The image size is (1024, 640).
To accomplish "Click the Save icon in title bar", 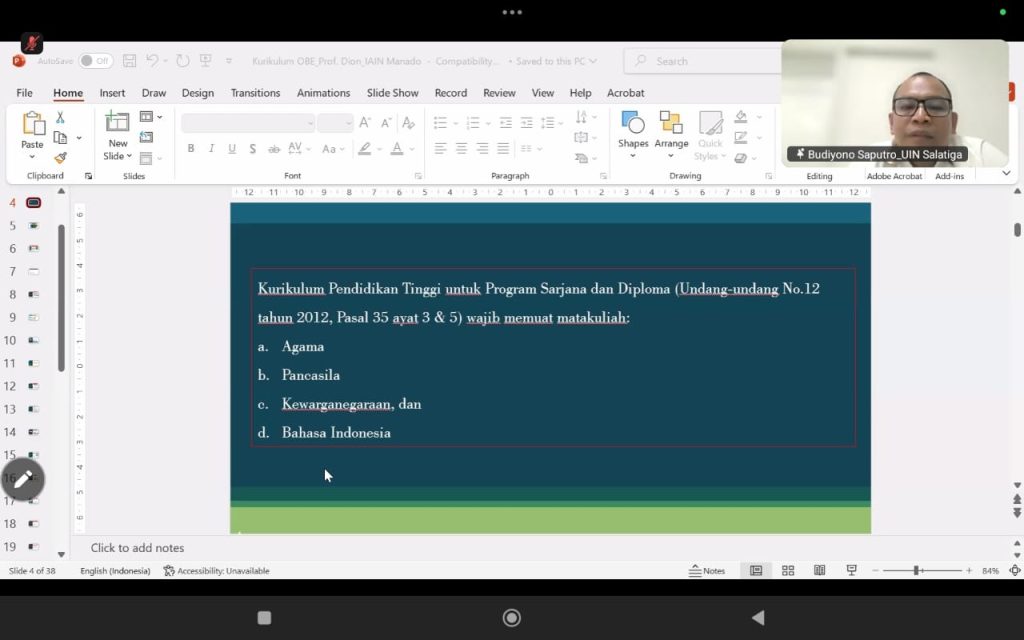I will pyautogui.click(x=129, y=61).
